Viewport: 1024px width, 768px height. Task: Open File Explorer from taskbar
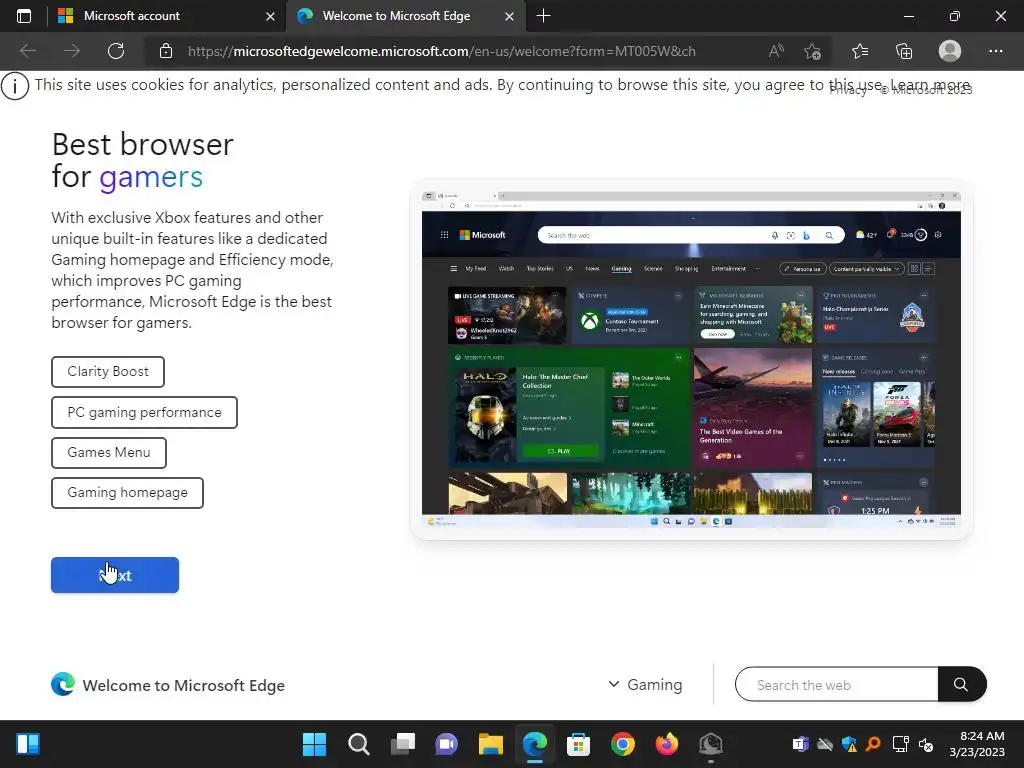[490, 744]
